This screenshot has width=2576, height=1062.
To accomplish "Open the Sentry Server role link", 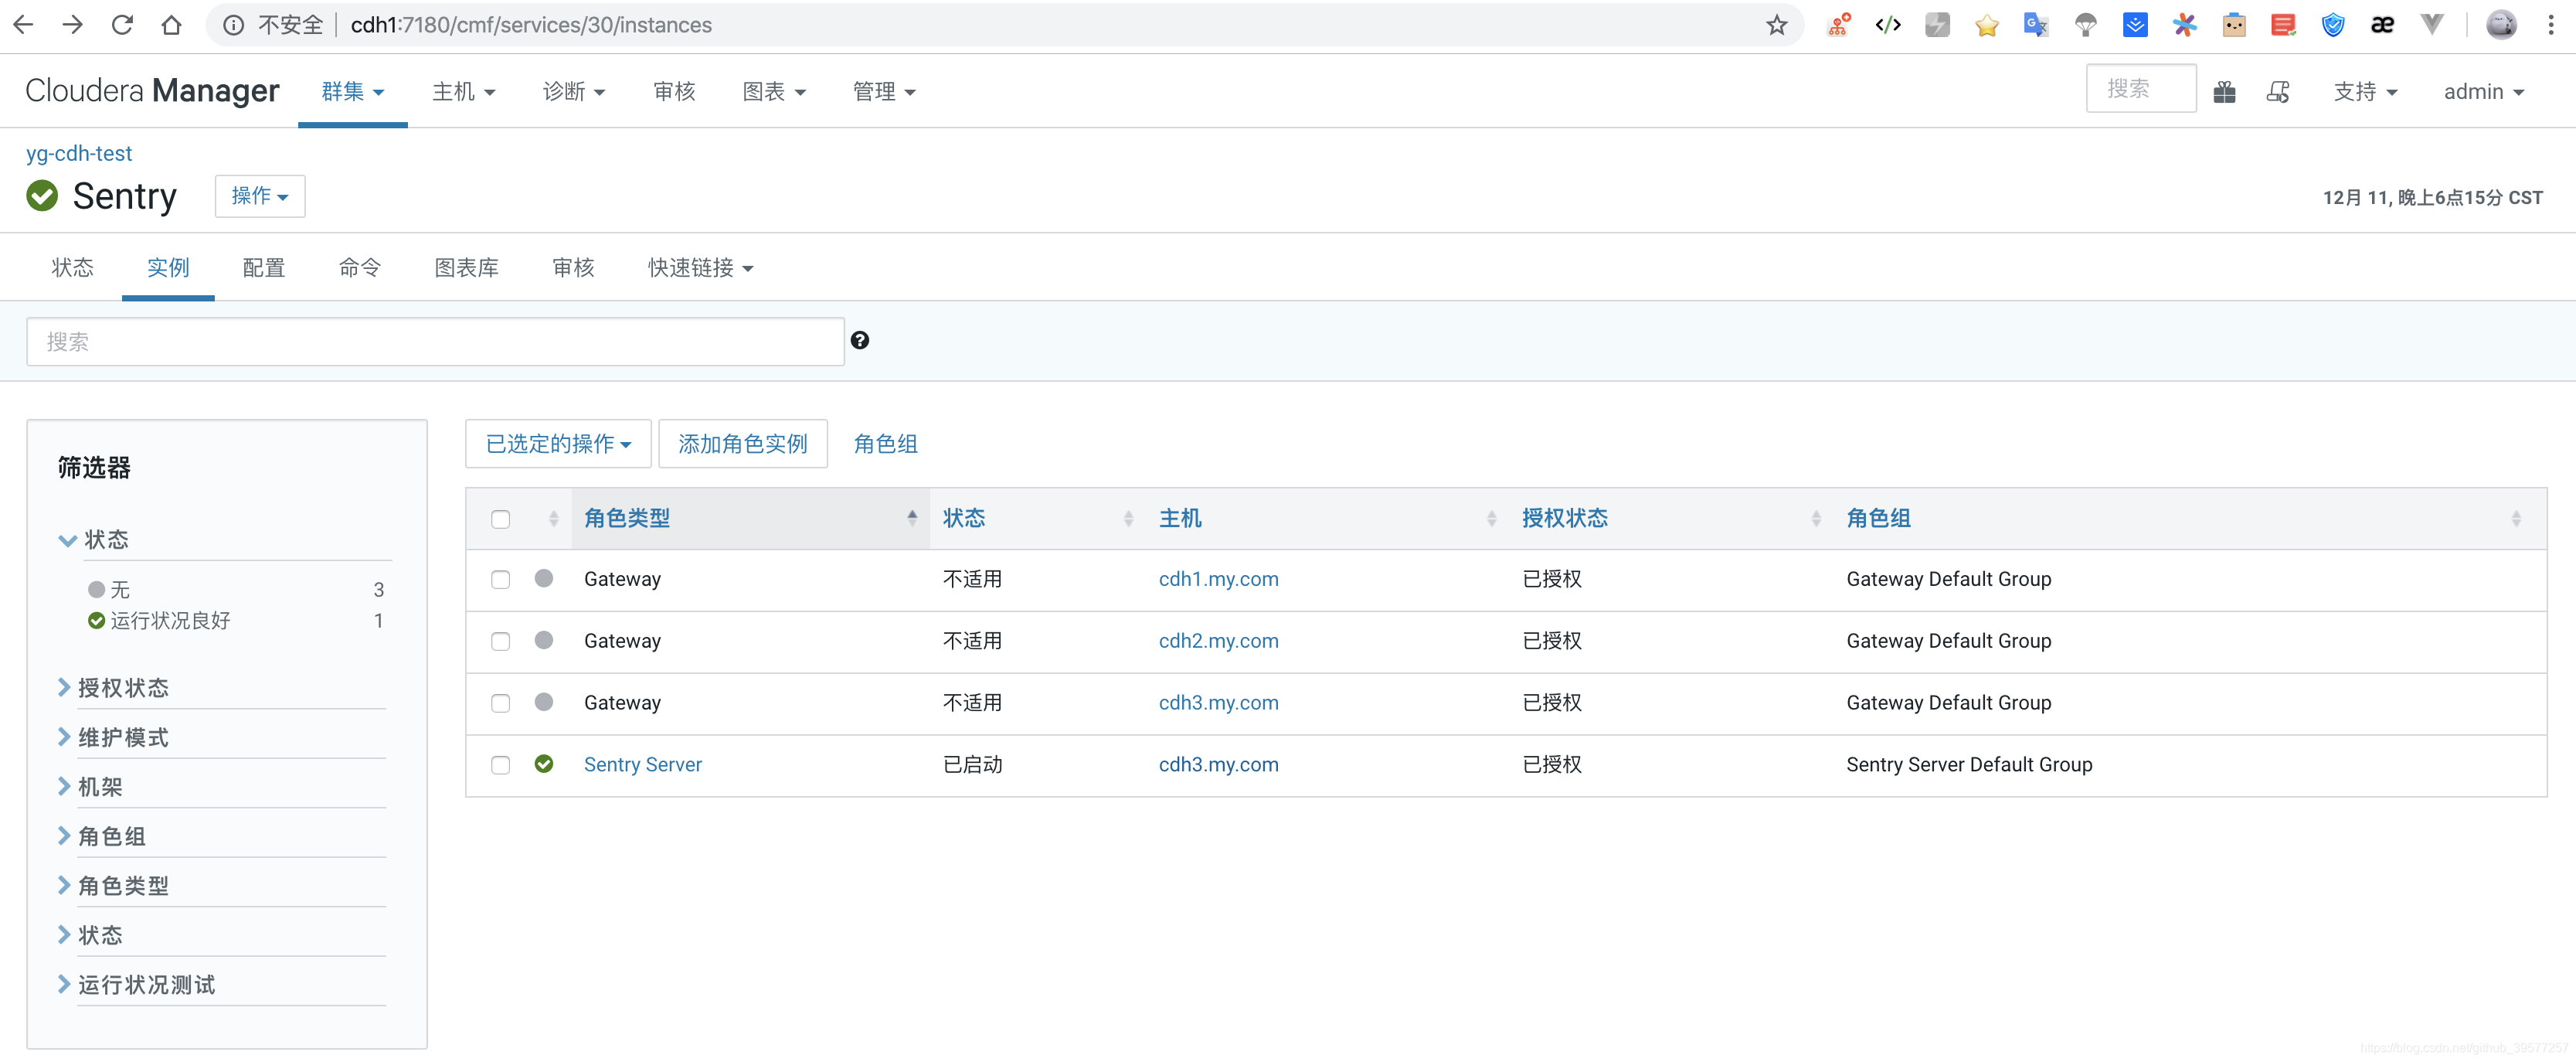I will click(x=643, y=765).
